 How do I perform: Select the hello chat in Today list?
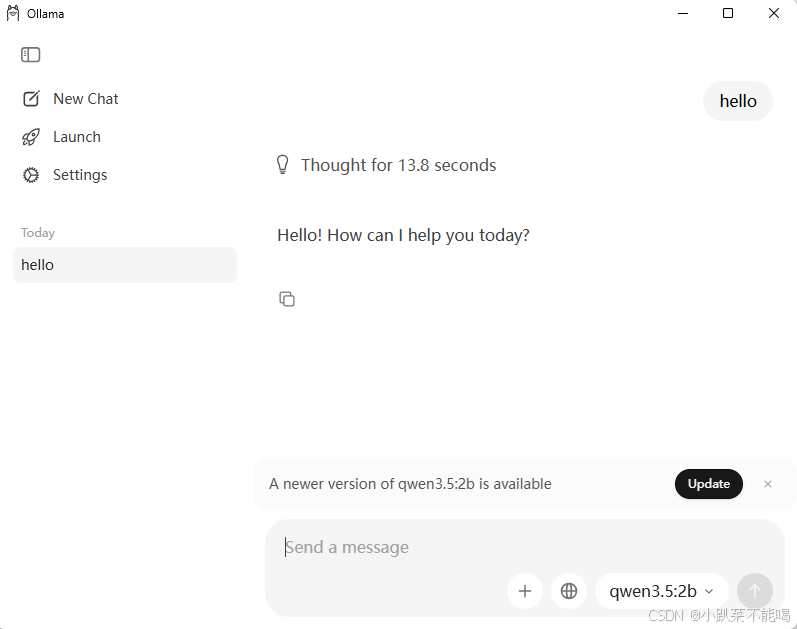(x=125, y=265)
